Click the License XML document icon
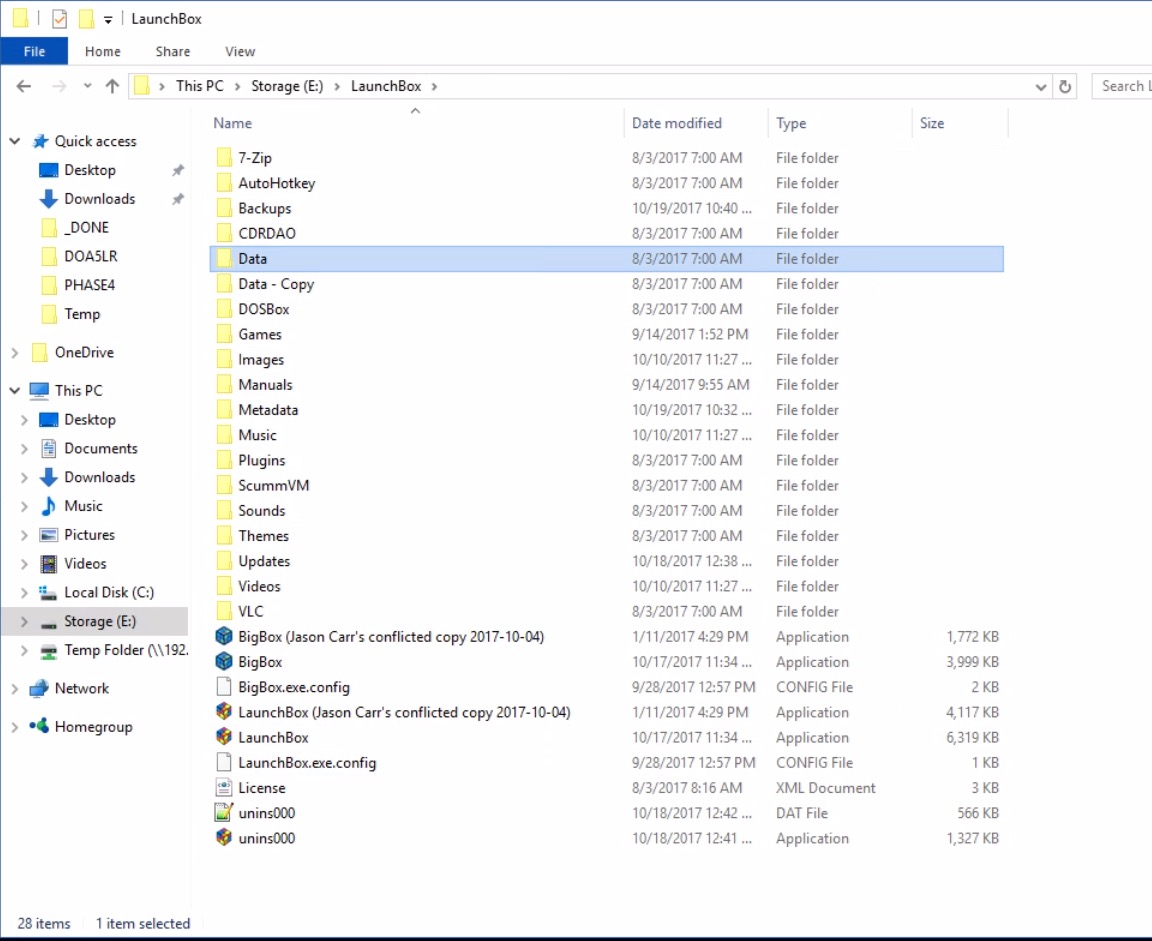The width and height of the screenshot is (1152, 941). point(224,787)
